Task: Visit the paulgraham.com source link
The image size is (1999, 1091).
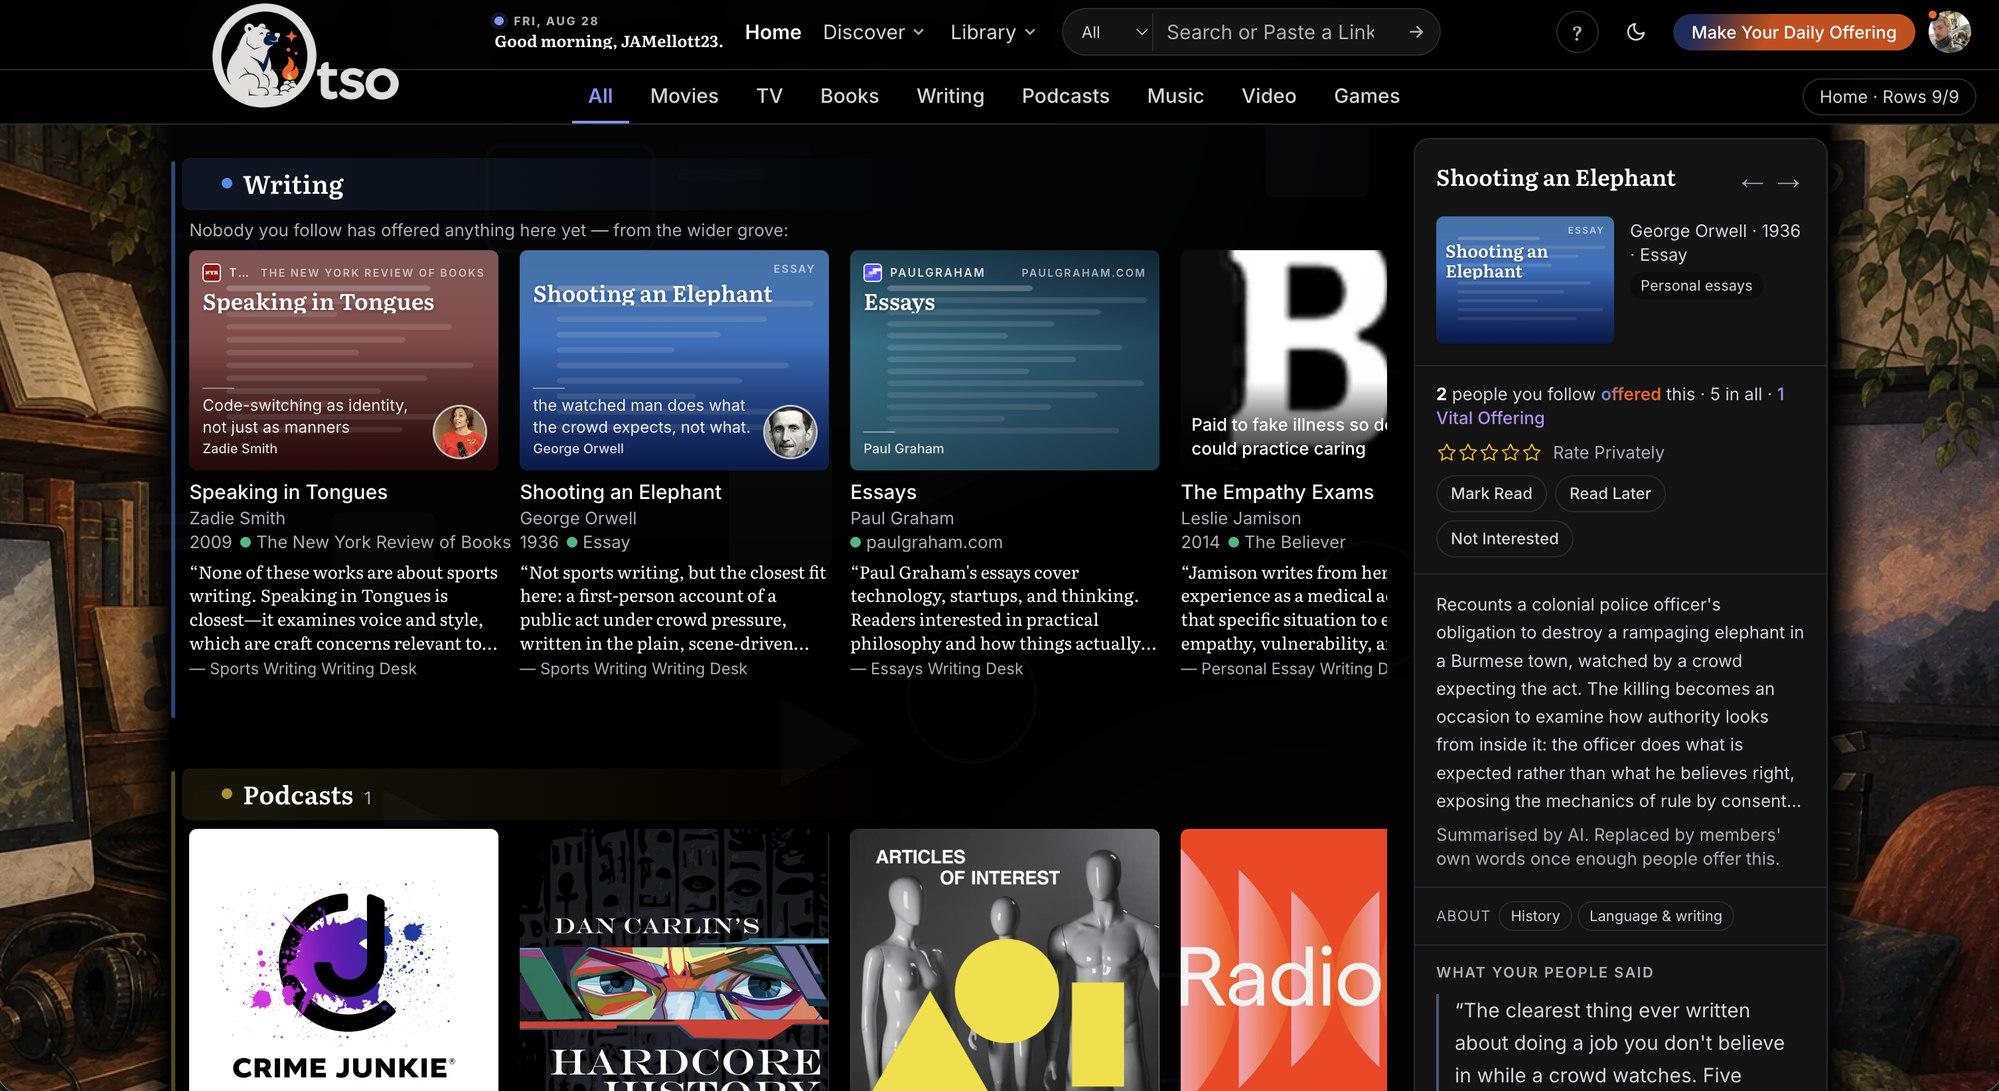Action: pos(934,542)
